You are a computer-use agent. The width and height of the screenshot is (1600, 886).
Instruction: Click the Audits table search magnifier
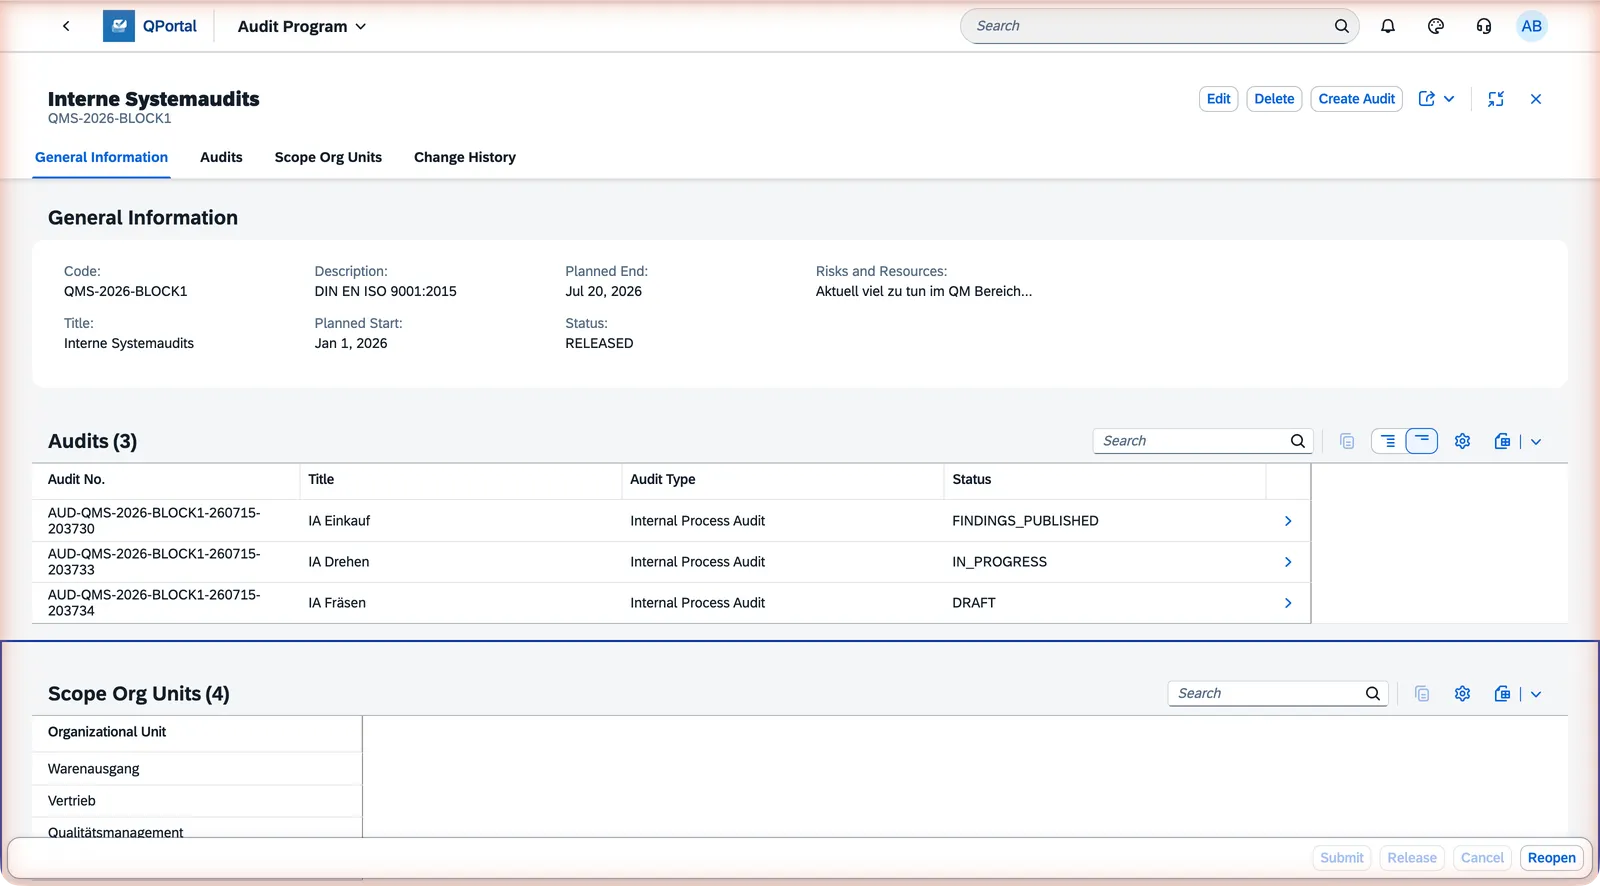click(1298, 441)
